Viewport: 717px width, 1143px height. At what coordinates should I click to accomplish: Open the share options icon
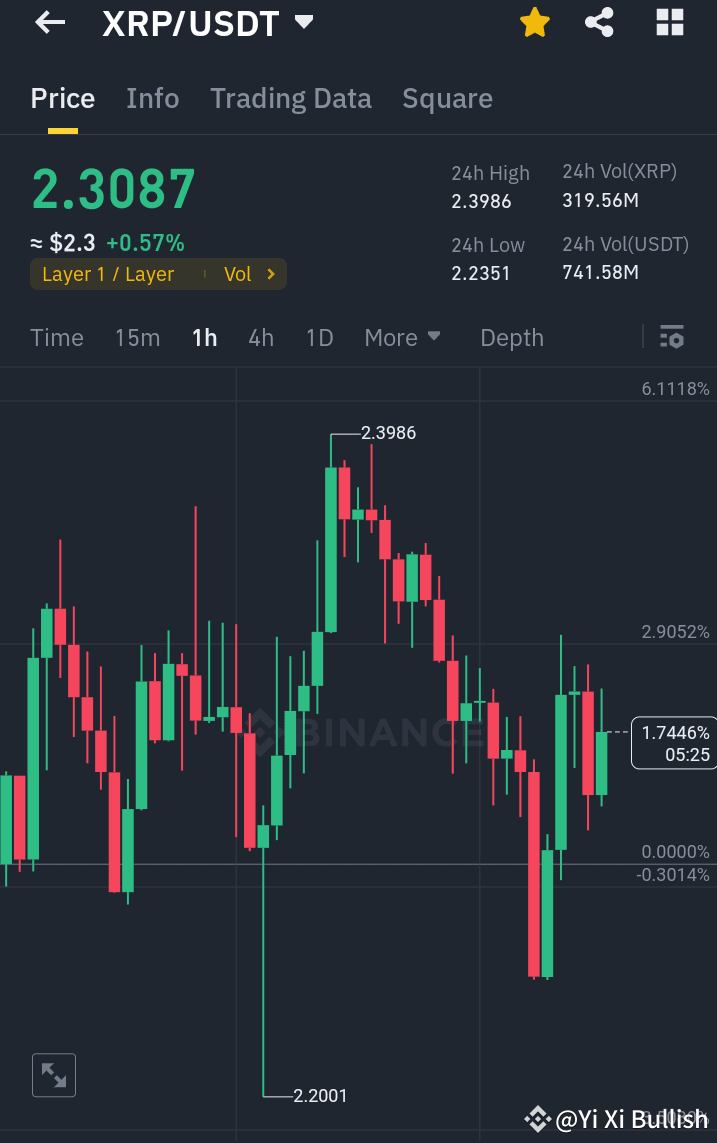point(599,22)
